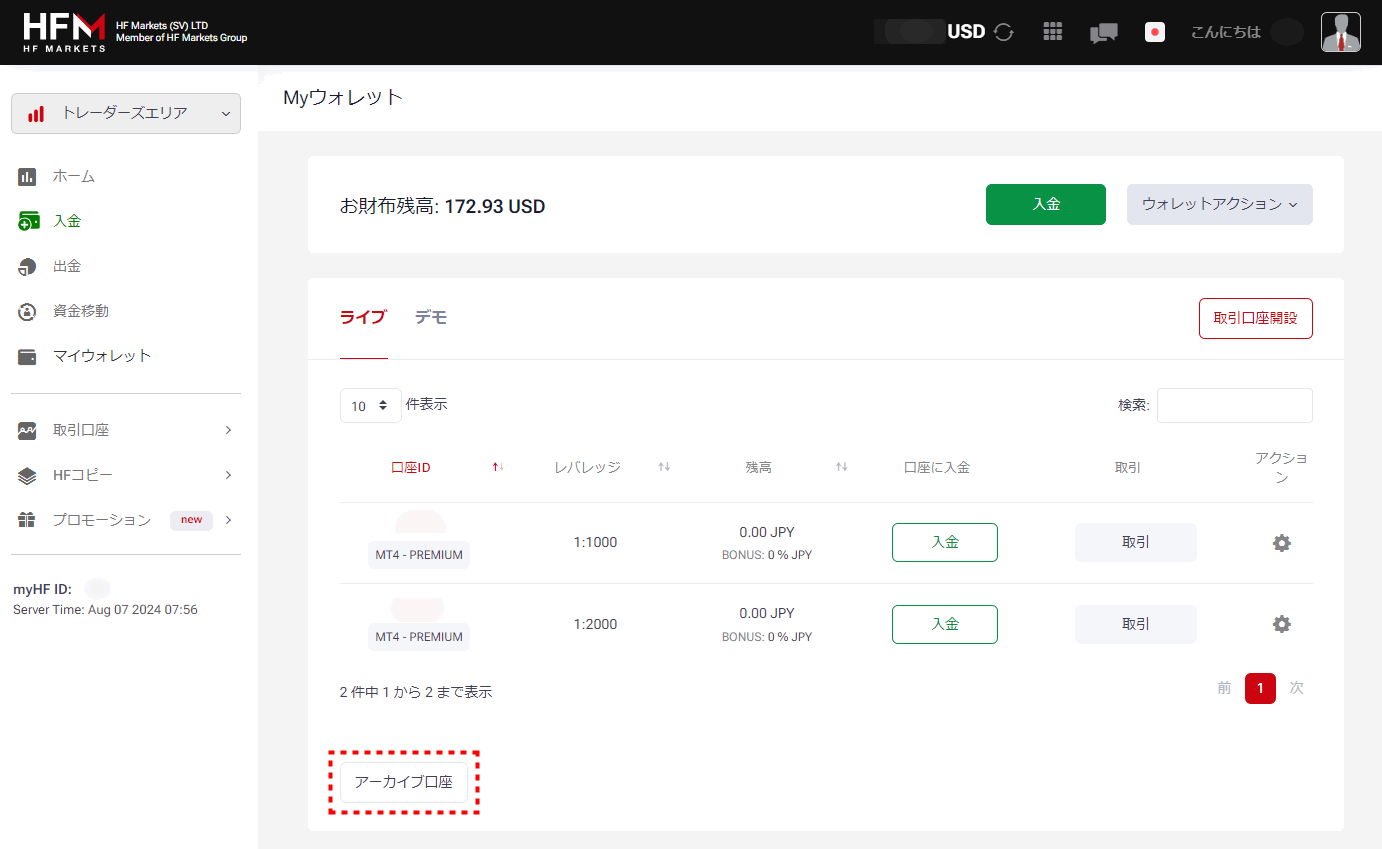
Task: Click the 取引口座開設 button
Action: coord(1255,318)
